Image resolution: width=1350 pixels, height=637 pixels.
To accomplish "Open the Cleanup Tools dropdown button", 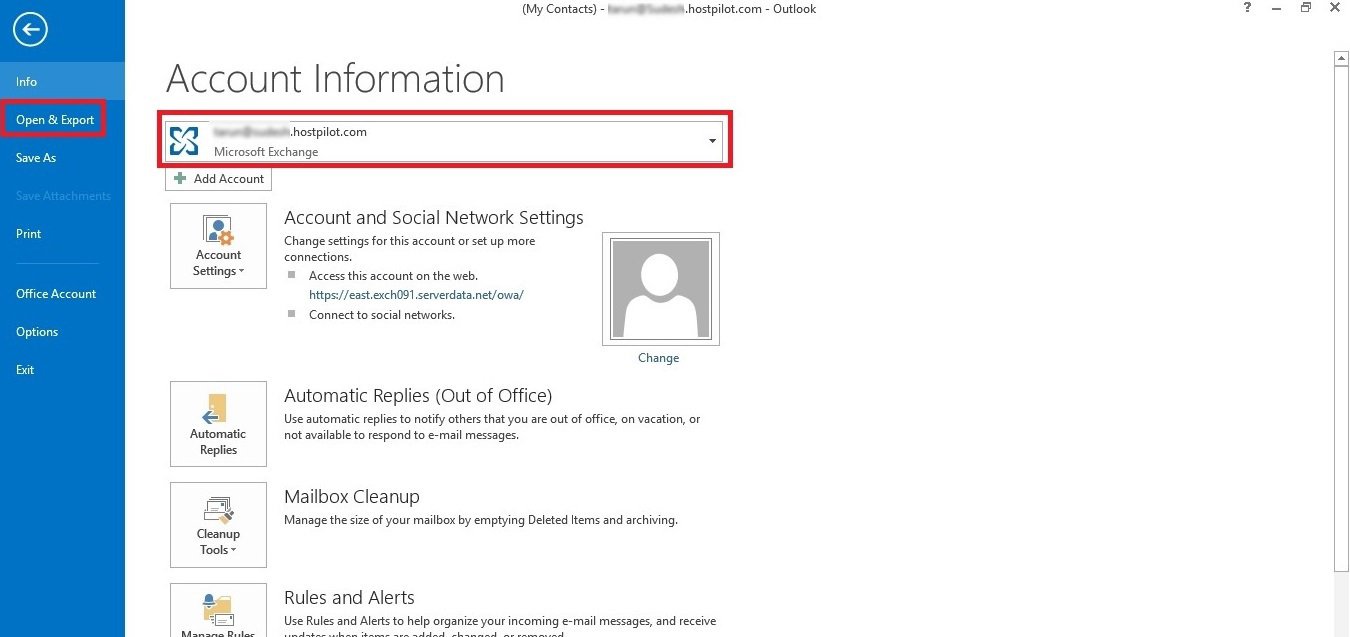I will coord(219,525).
